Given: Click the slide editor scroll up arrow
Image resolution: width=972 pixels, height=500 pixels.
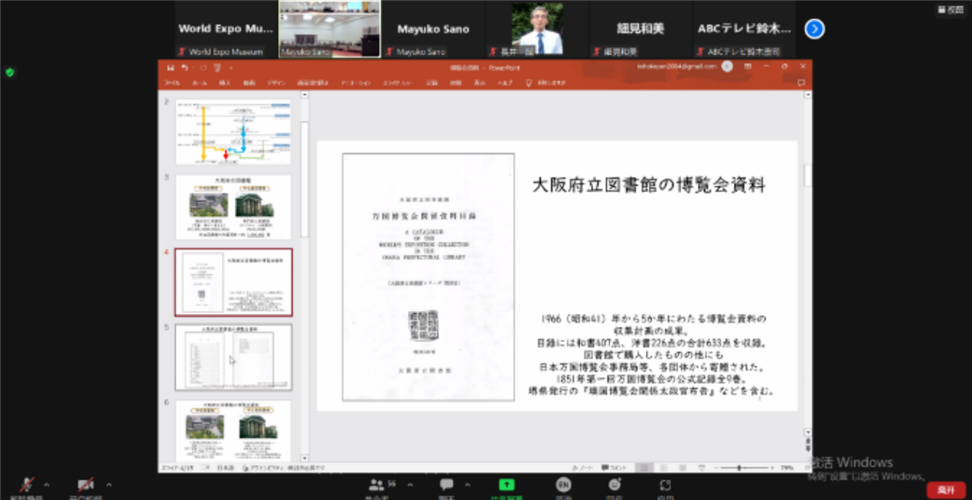Looking at the screenshot, I should (808, 95).
